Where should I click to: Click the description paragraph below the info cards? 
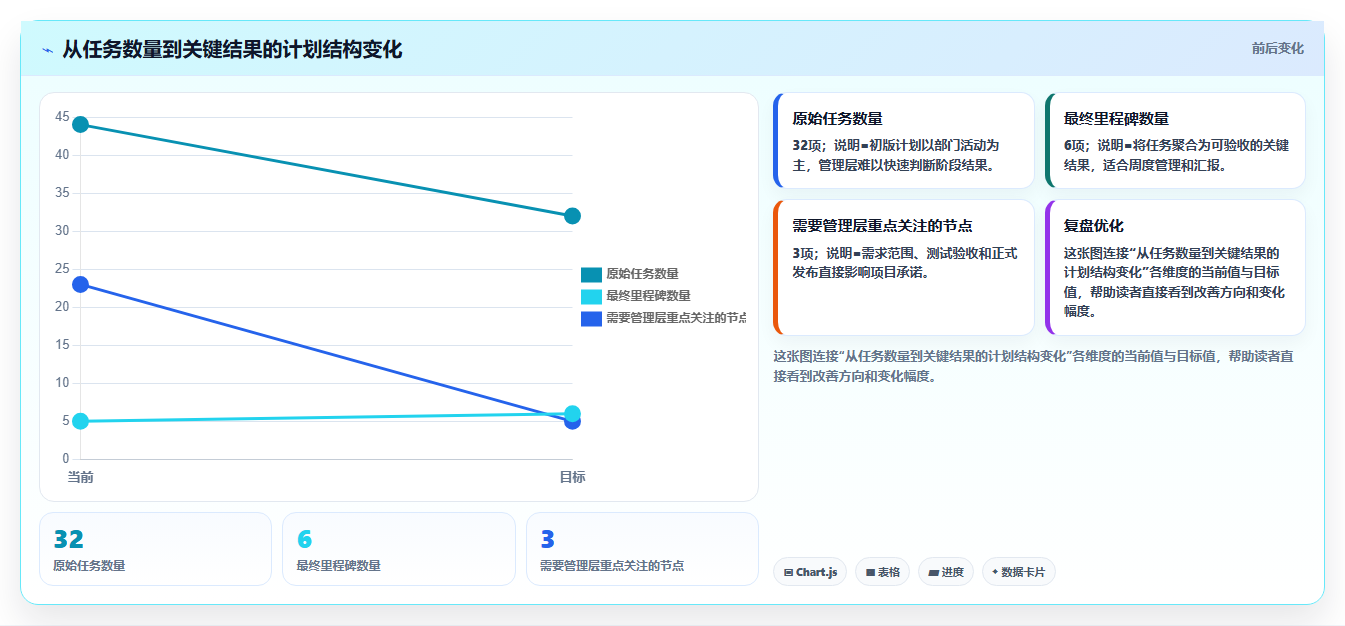(1034, 366)
